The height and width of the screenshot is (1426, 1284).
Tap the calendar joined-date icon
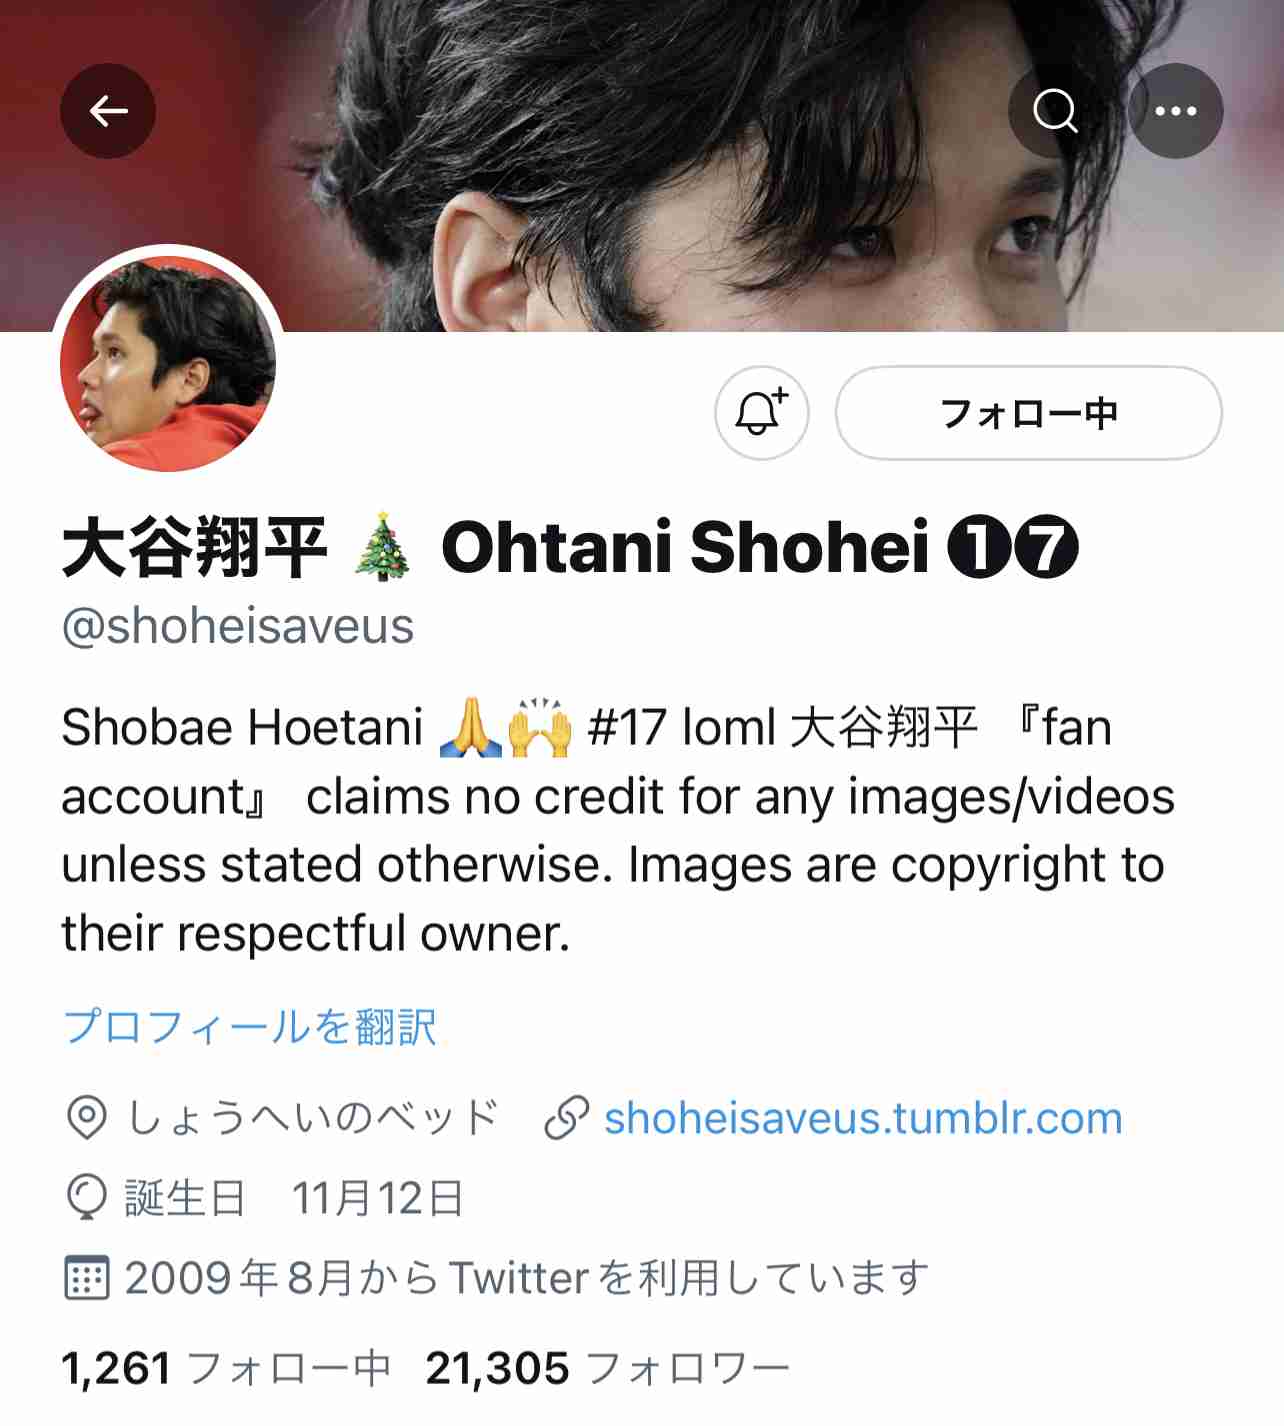86,1277
